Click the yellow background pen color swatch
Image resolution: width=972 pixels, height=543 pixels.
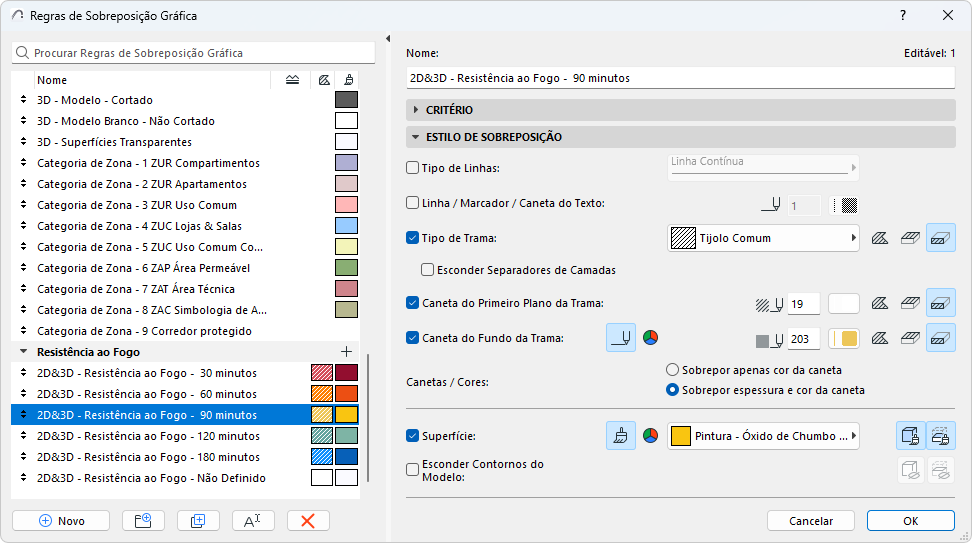[x=845, y=338]
